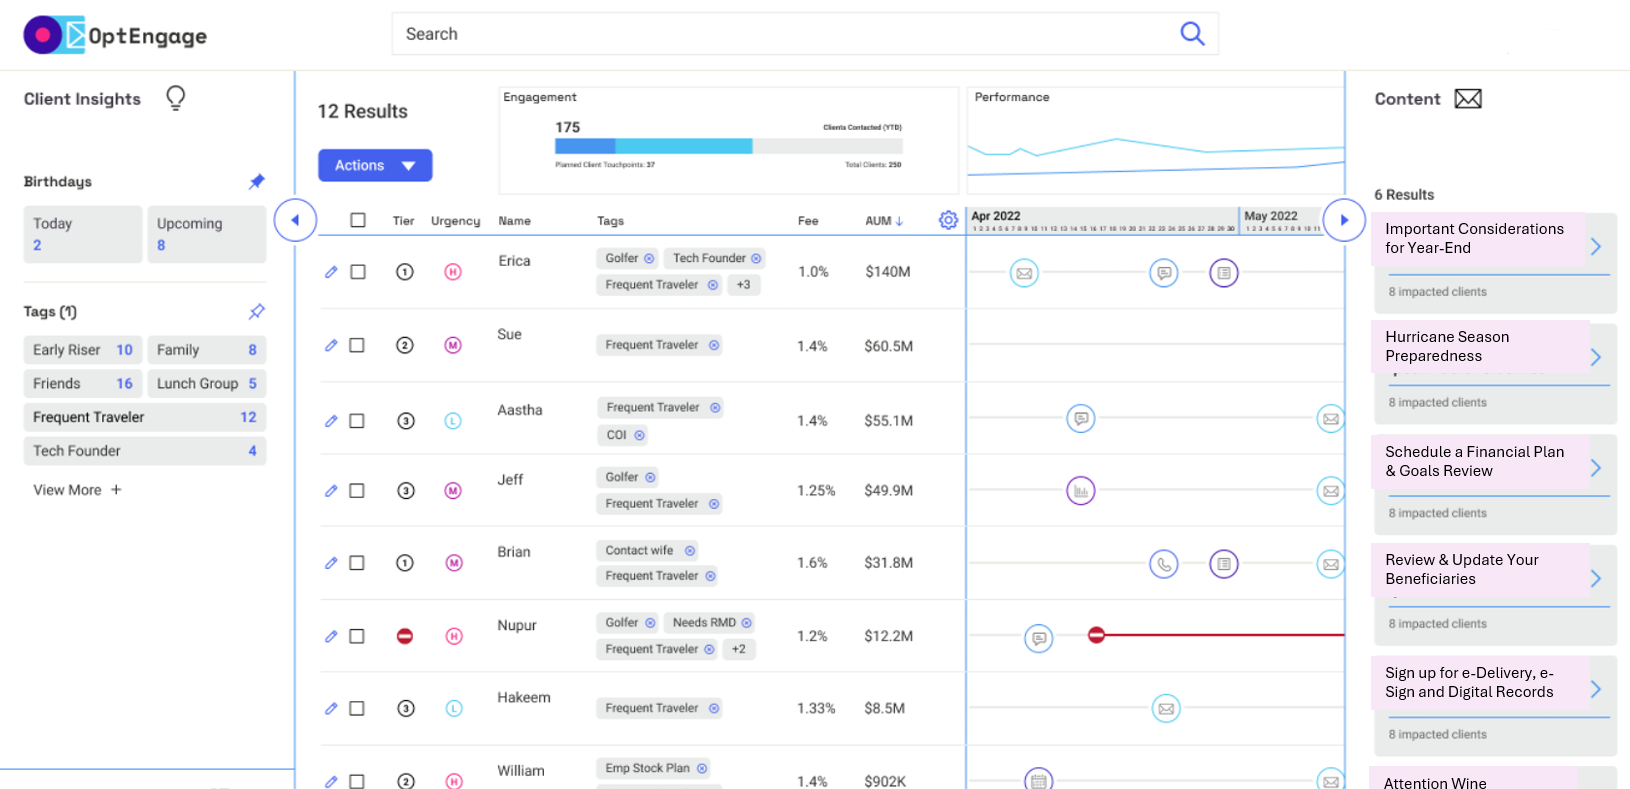Show more tags via Nupur's +2 badge
This screenshot has height=789, width=1630.
739,649
